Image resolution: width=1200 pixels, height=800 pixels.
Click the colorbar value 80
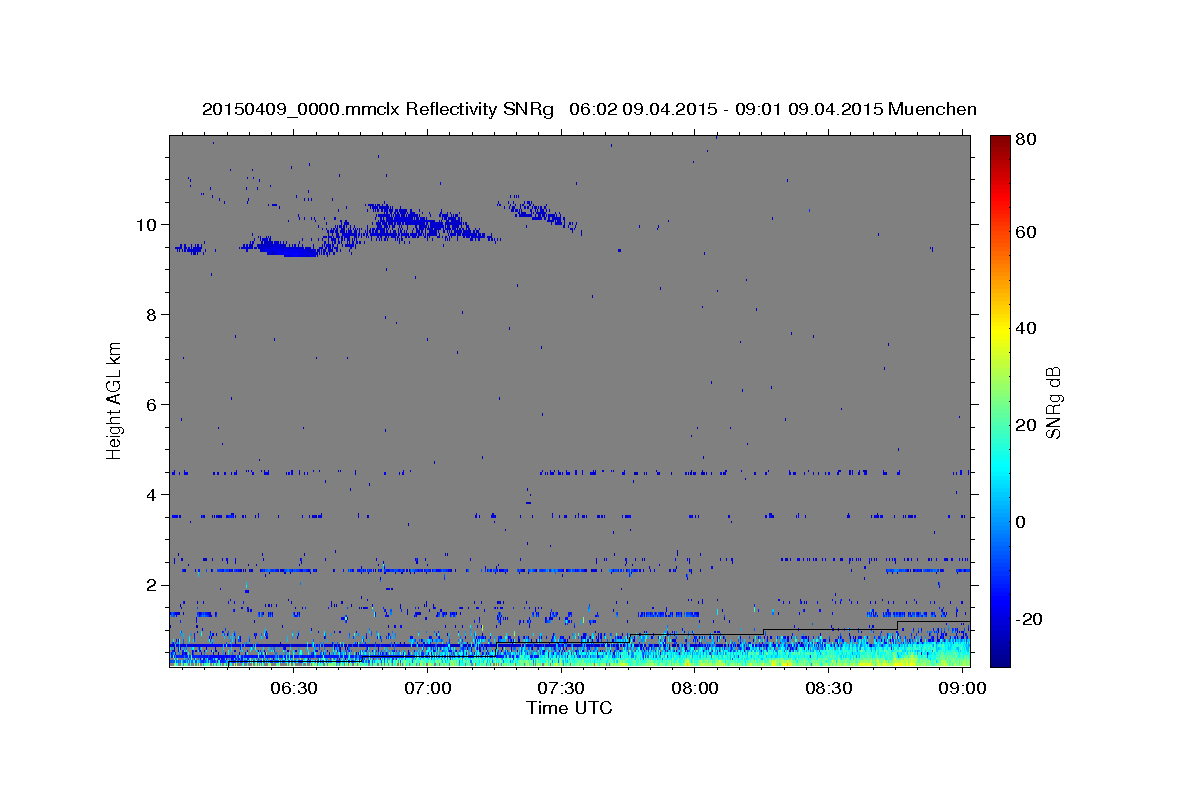click(x=1025, y=139)
